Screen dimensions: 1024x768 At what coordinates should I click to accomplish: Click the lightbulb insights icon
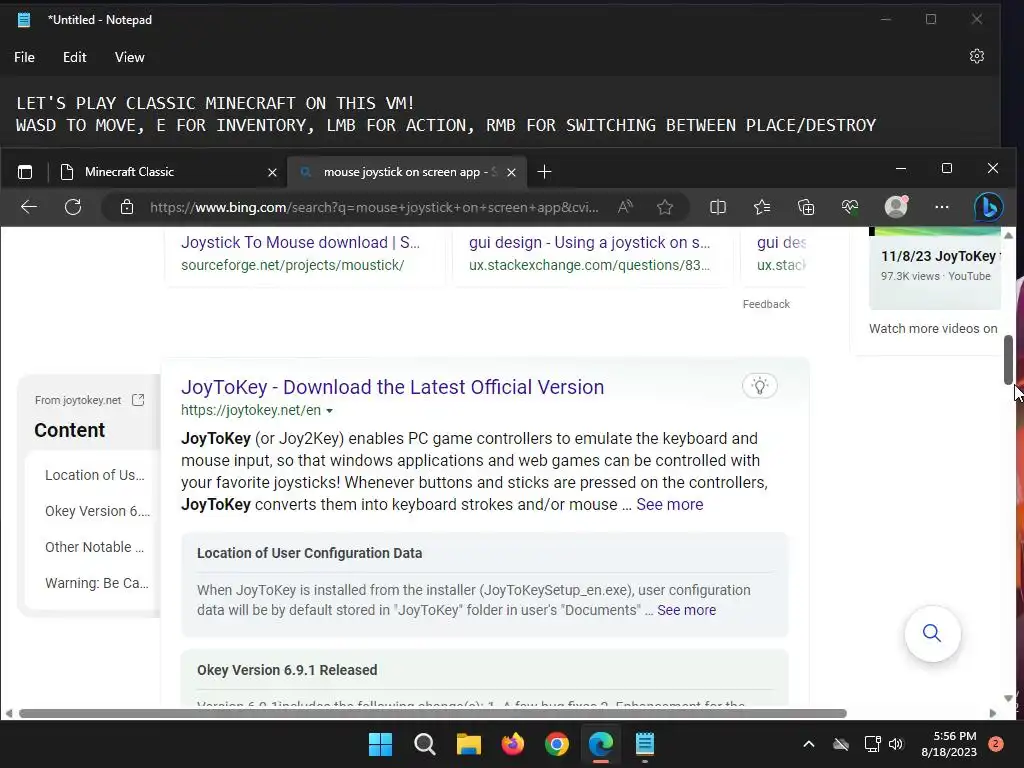(760, 385)
